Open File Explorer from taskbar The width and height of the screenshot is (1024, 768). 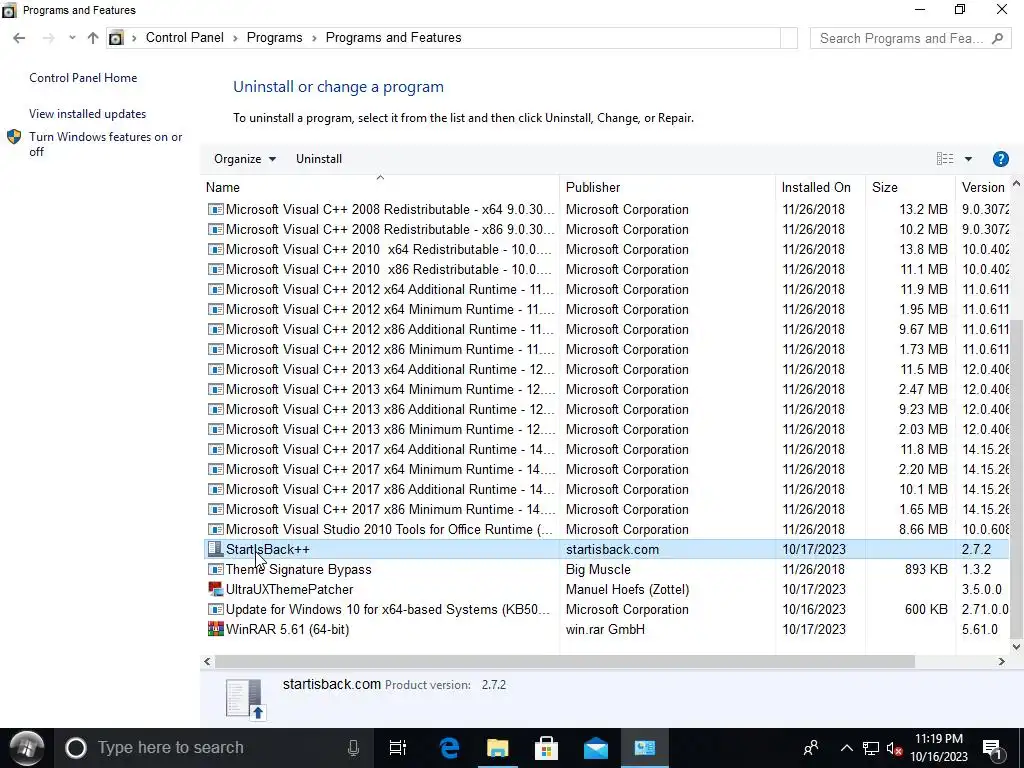498,748
